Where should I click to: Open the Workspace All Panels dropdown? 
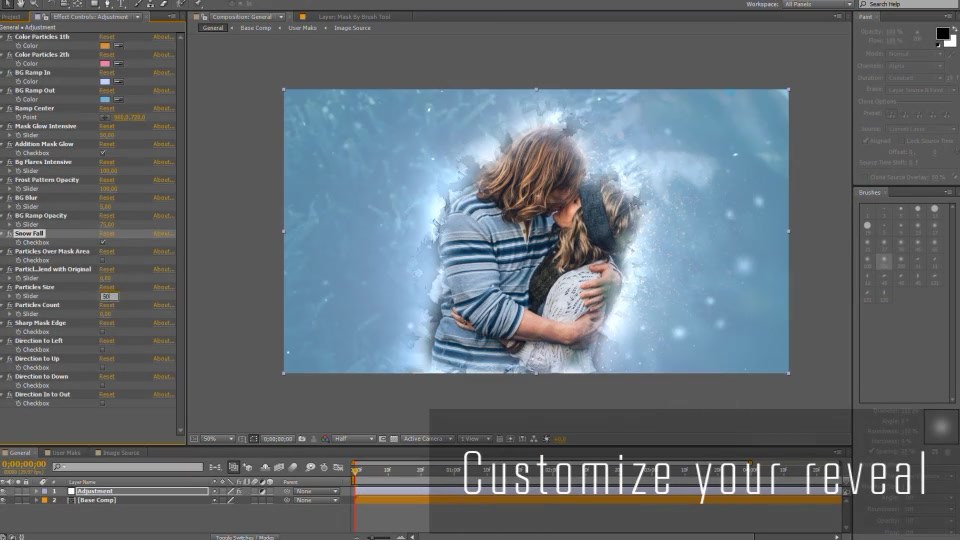click(x=818, y=4)
